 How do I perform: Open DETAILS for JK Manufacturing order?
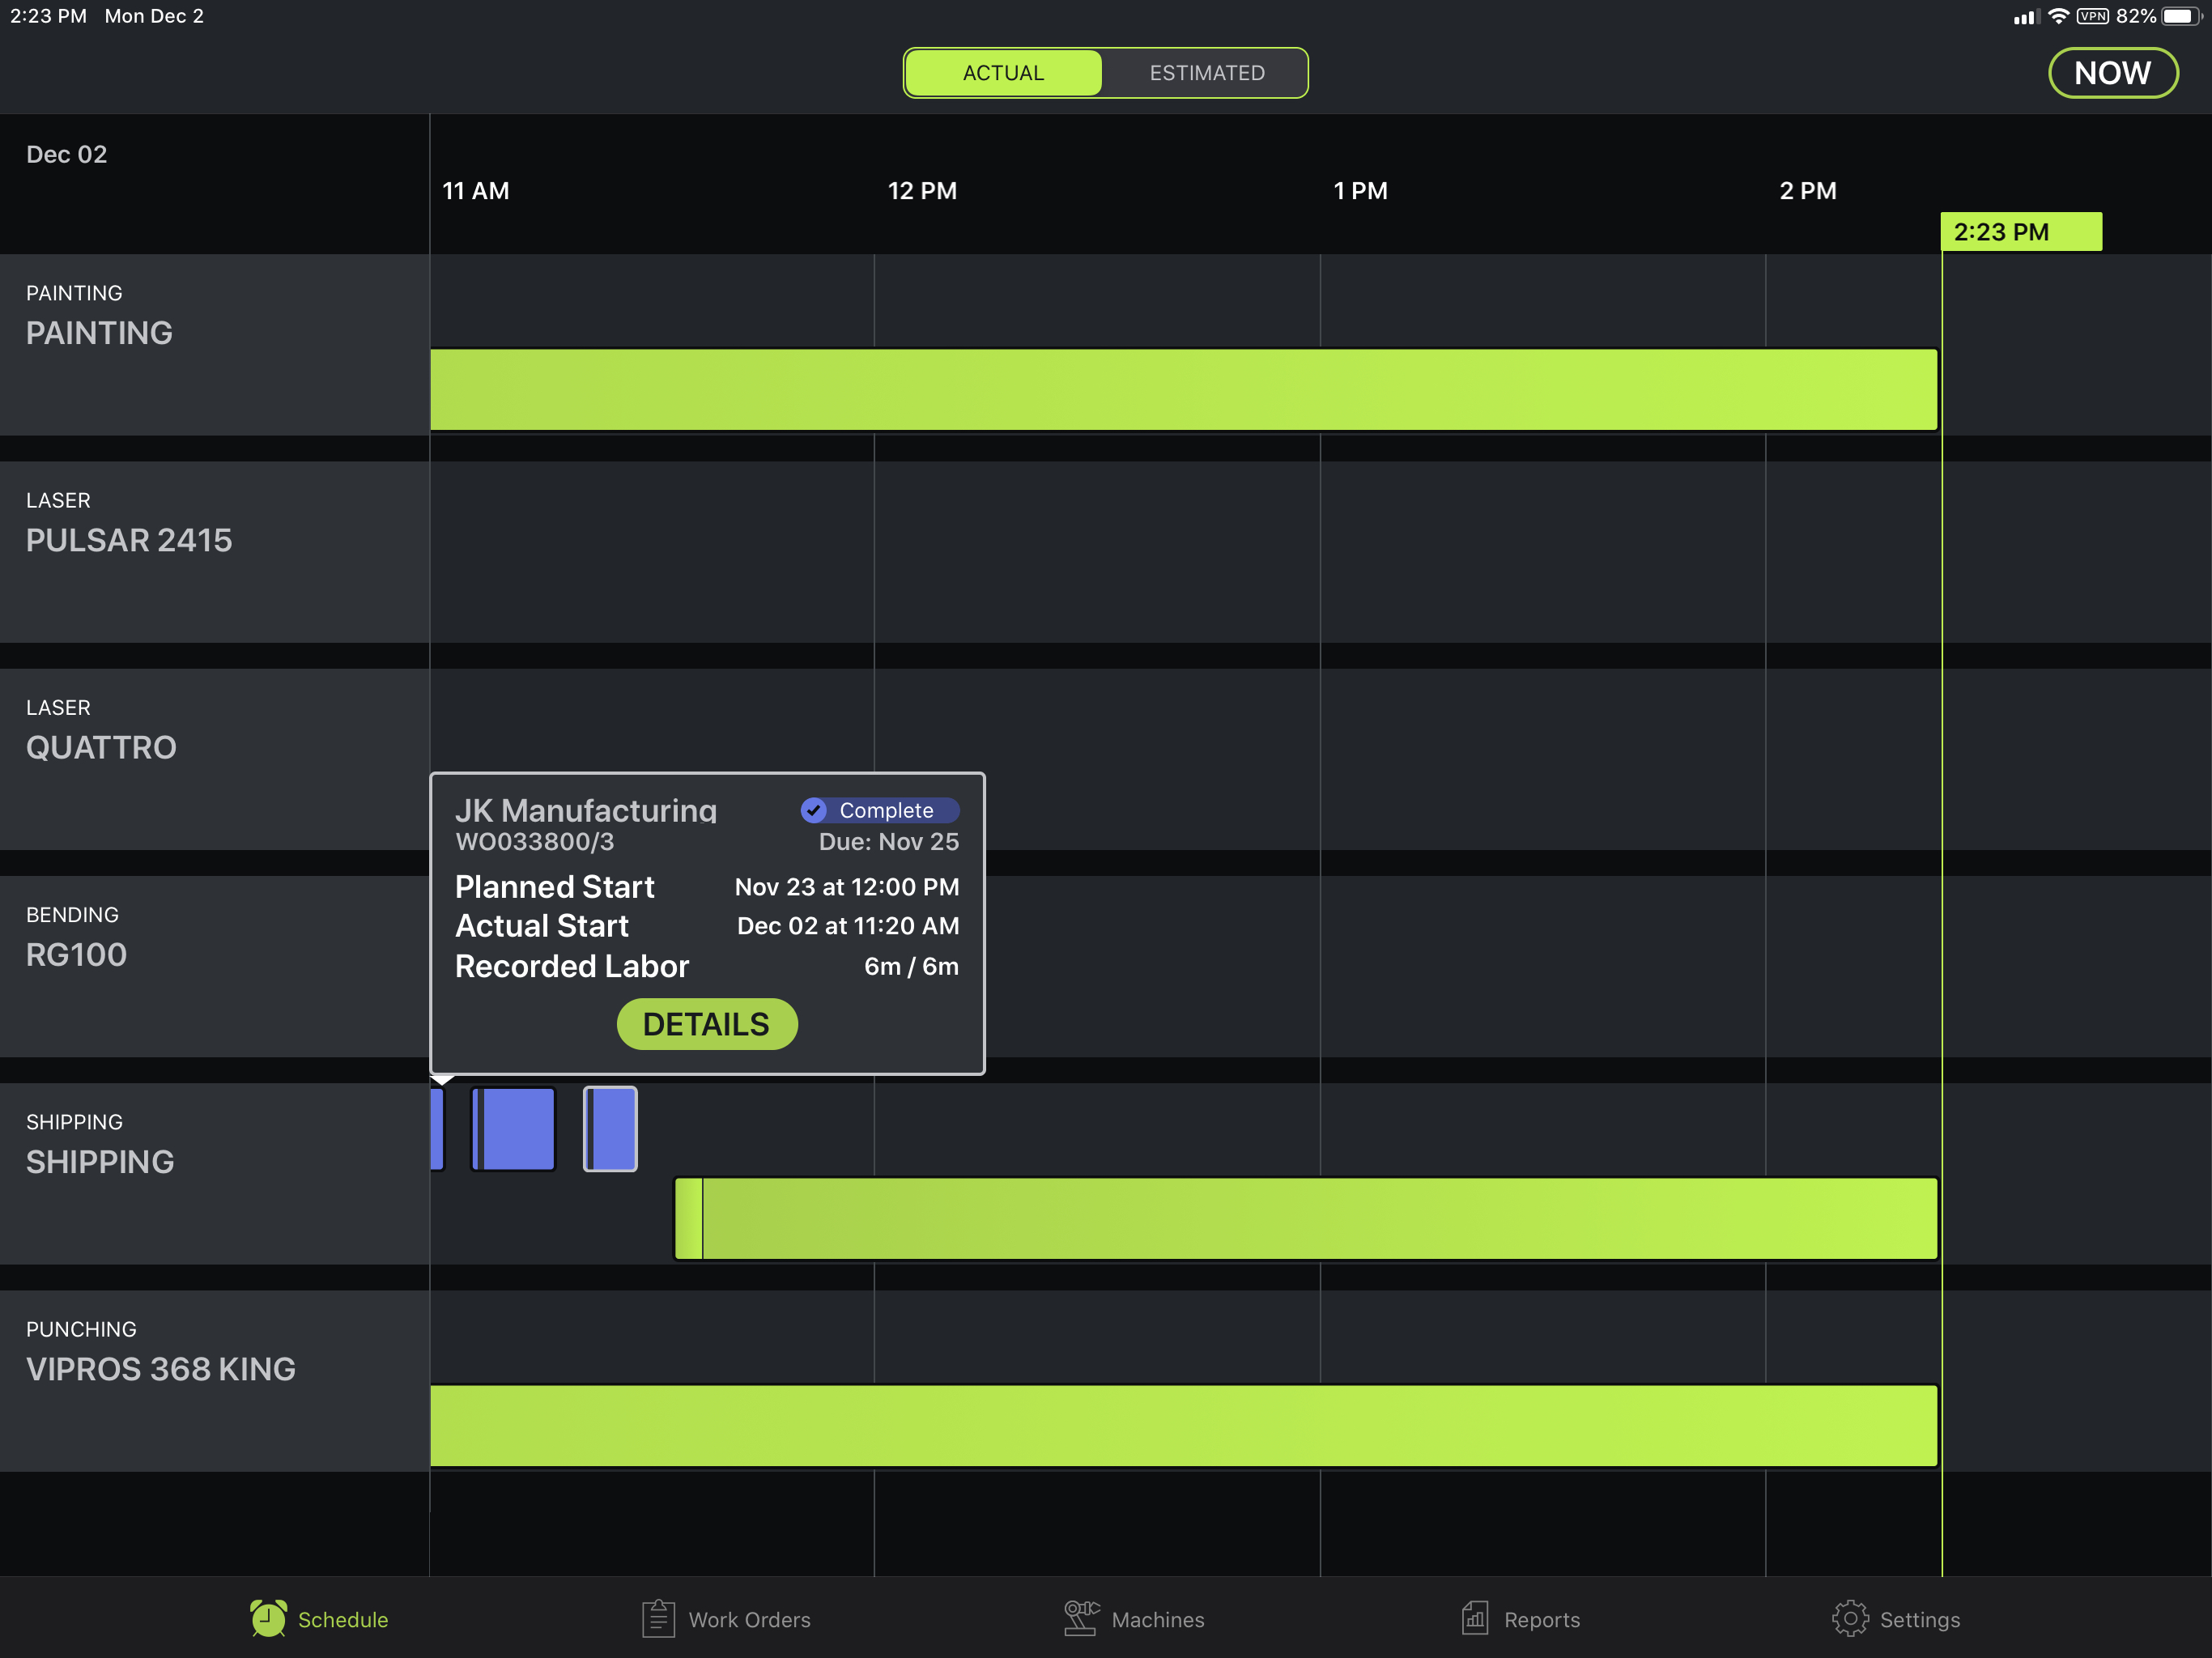click(706, 1024)
